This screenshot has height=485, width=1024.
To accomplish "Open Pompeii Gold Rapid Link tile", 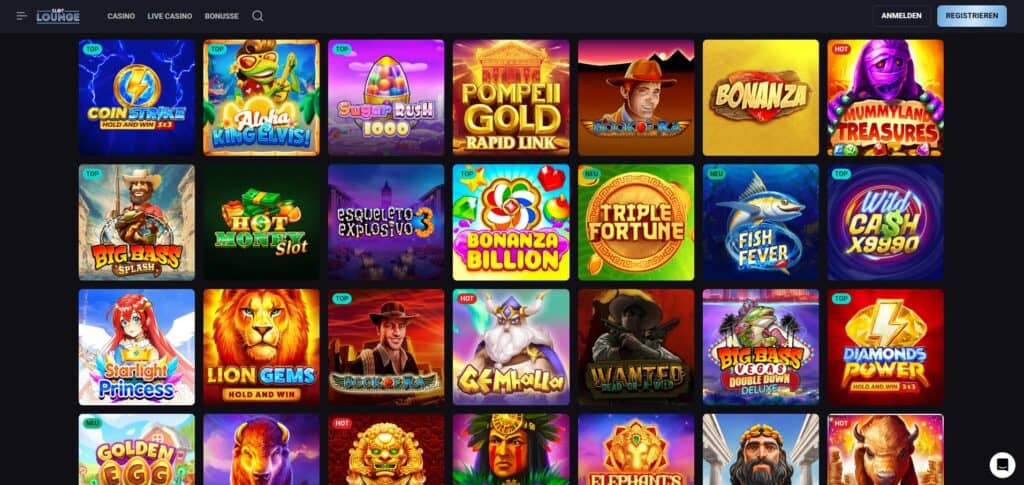I will [511, 97].
